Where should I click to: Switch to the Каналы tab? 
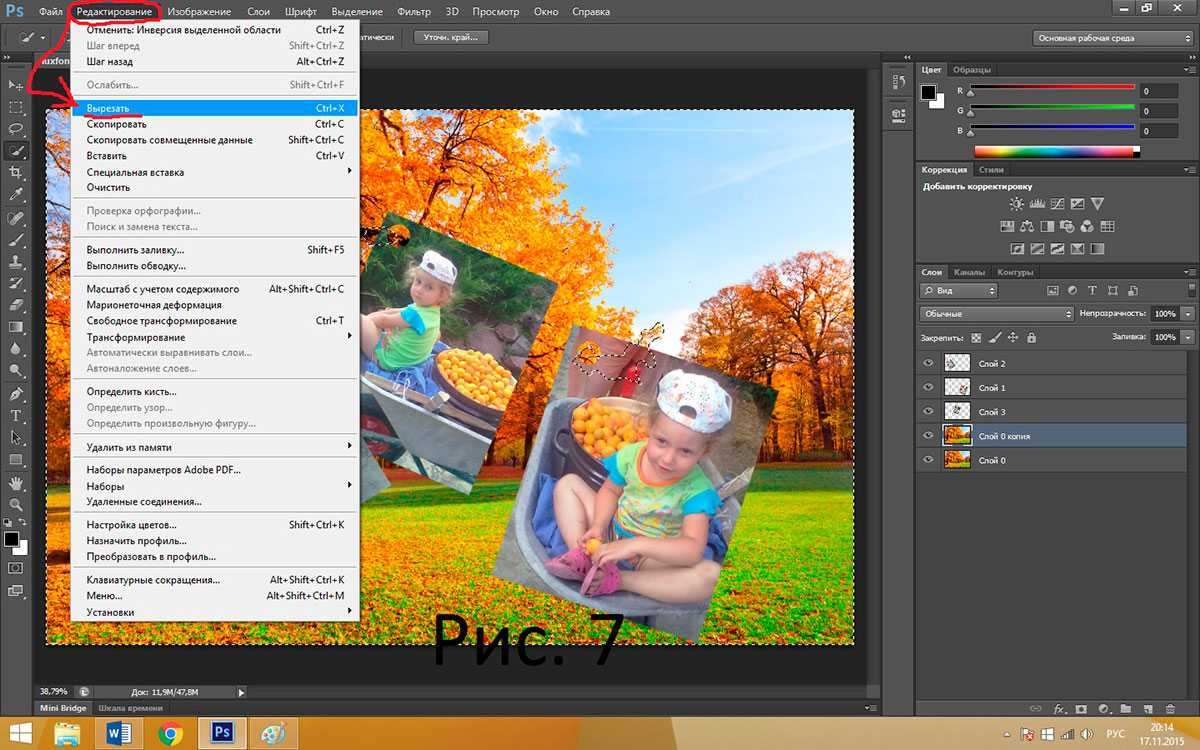point(969,272)
